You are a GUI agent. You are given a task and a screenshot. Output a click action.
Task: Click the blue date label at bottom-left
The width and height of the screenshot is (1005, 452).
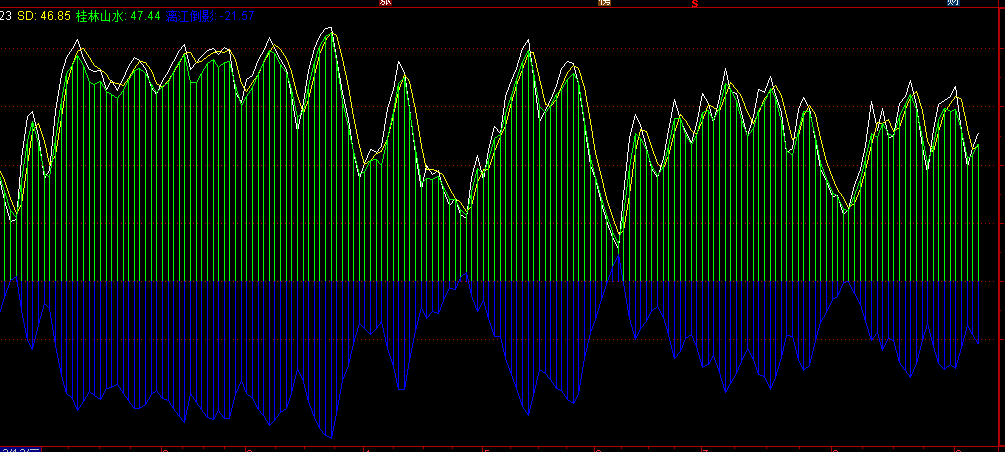coord(20,449)
